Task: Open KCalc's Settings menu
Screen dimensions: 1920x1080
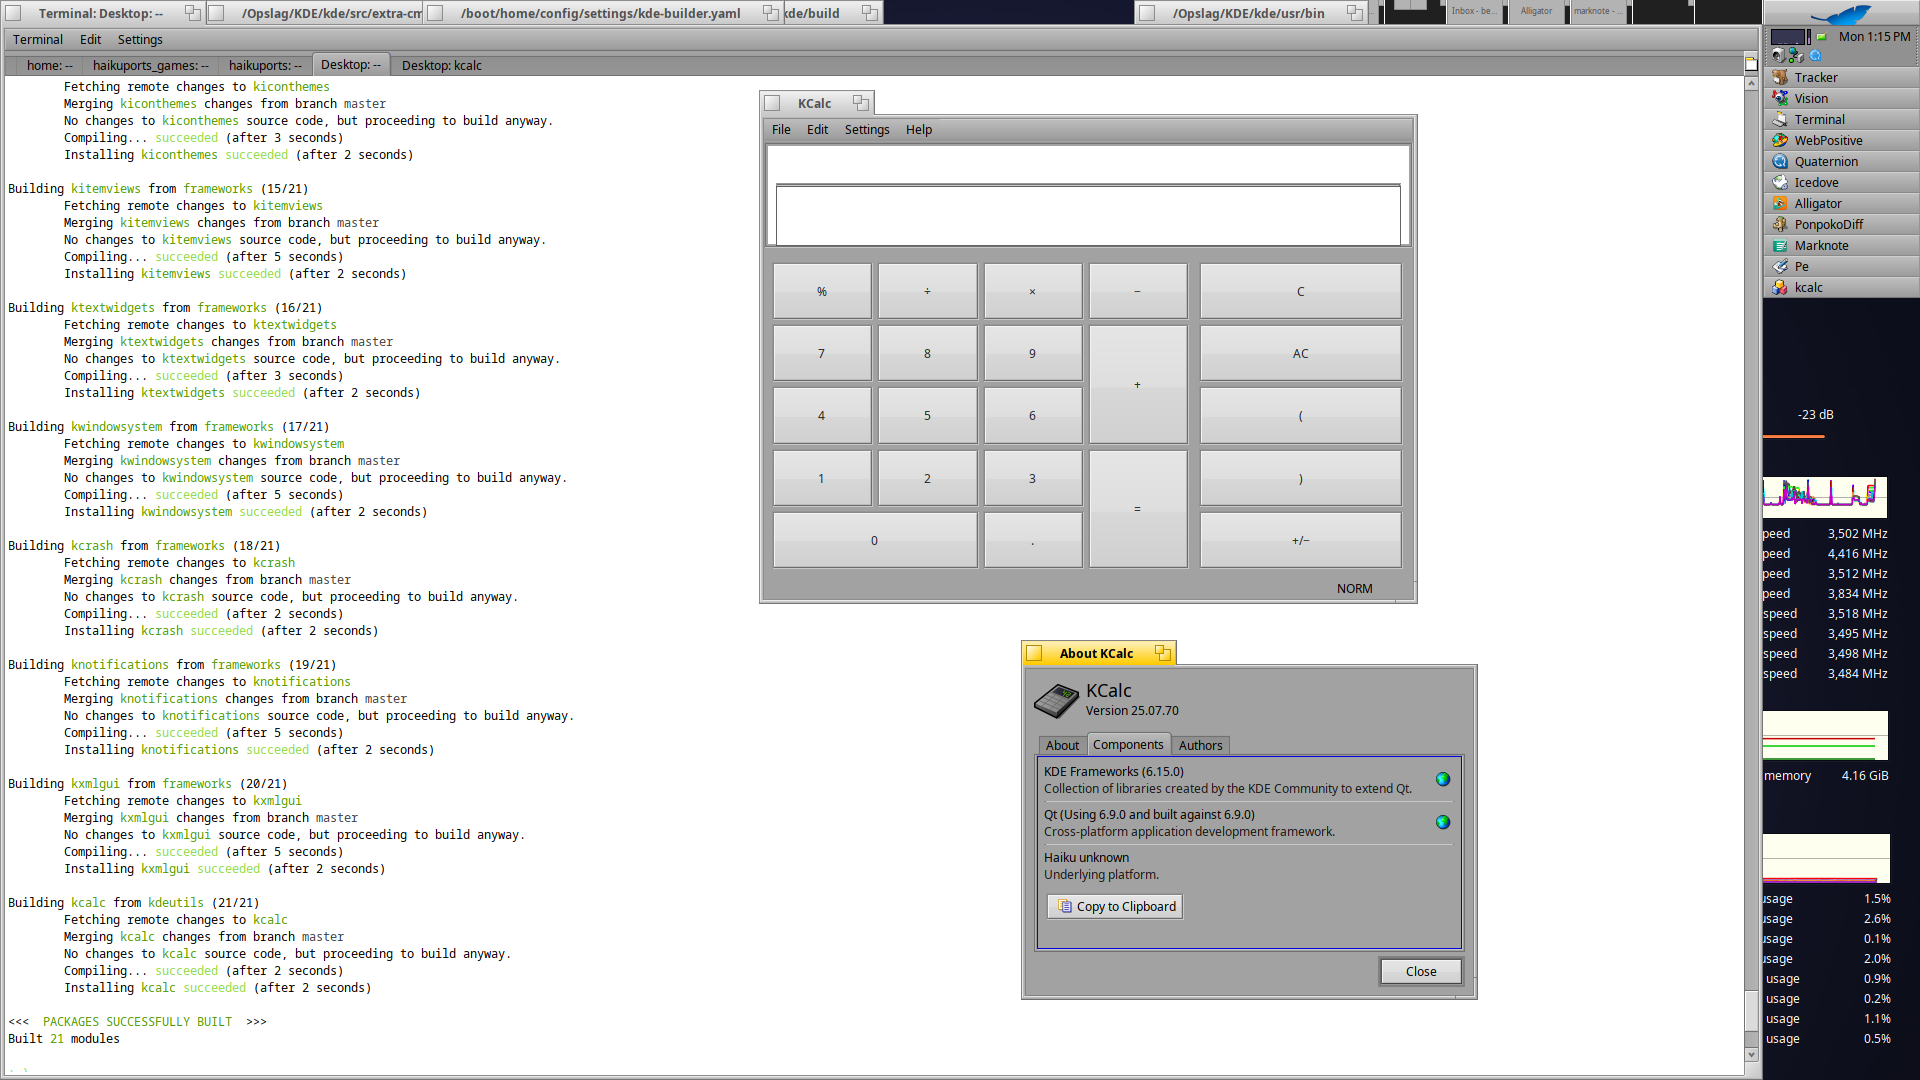Action: pos(866,129)
